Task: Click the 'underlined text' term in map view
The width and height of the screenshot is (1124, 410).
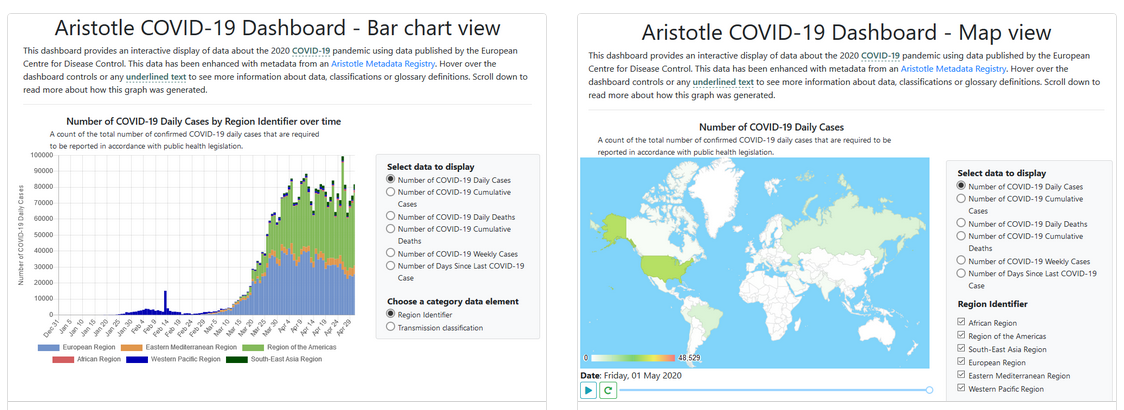Action: [x=722, y=82]
